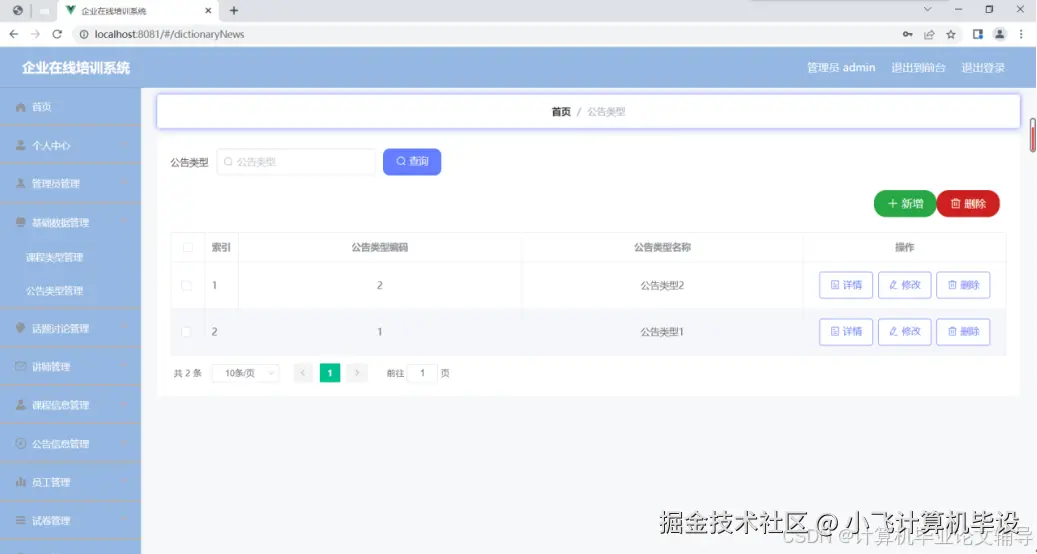The image size is (1037, 554).
Task: Click 修改 for 公告类型1 row
Action: pyautogui.click(x=905, y=331)
